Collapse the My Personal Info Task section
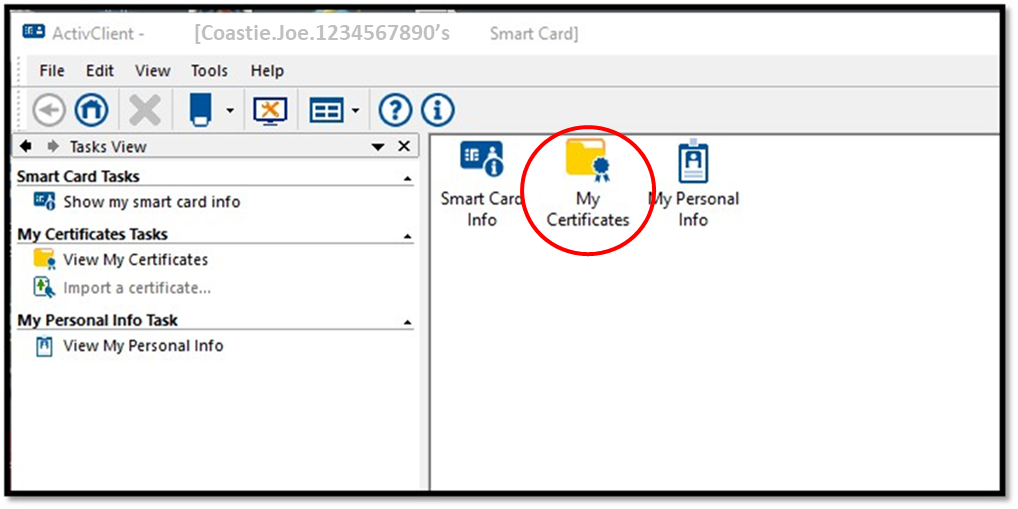 coord(407,322)
